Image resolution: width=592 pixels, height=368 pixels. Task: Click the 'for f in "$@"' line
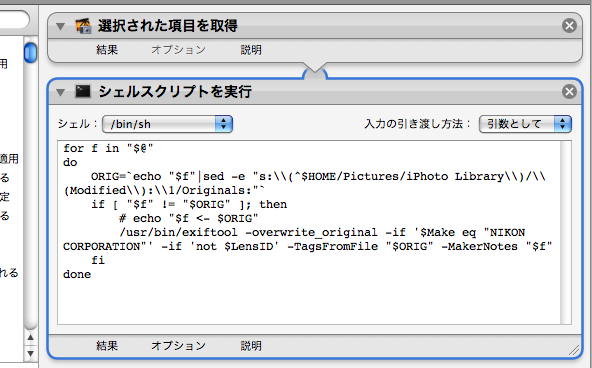pos(108,148)
